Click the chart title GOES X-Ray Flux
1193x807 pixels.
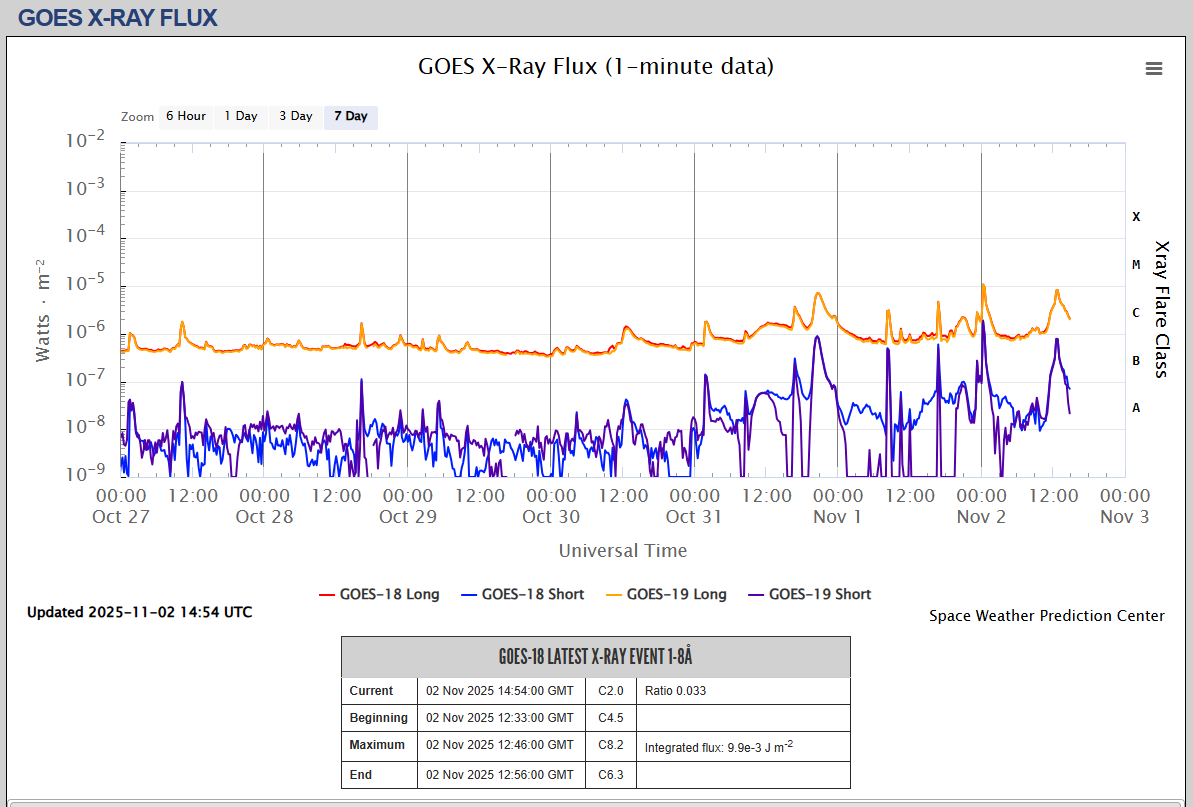point(595,67)
